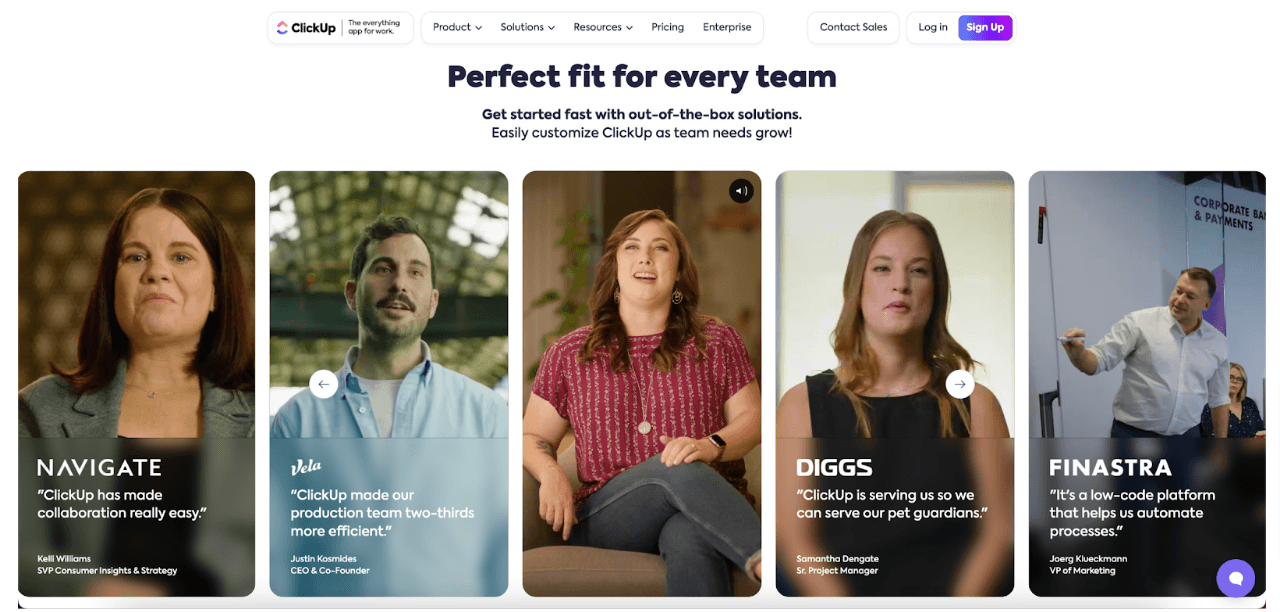Open the Navigate testimonial card
The height and width of the screenshot is (612, 1280).
[x=136, y=384]
